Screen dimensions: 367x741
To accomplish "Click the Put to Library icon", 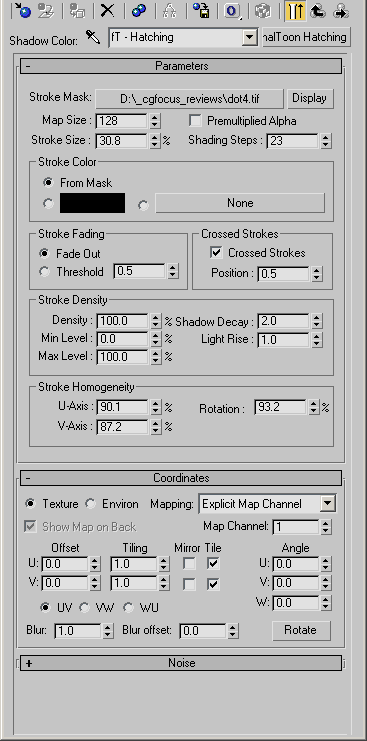I will 202,10.
